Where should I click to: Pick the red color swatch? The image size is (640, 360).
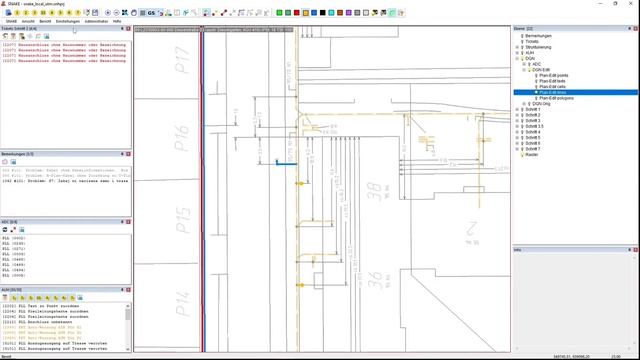click(x=297, y=13)
